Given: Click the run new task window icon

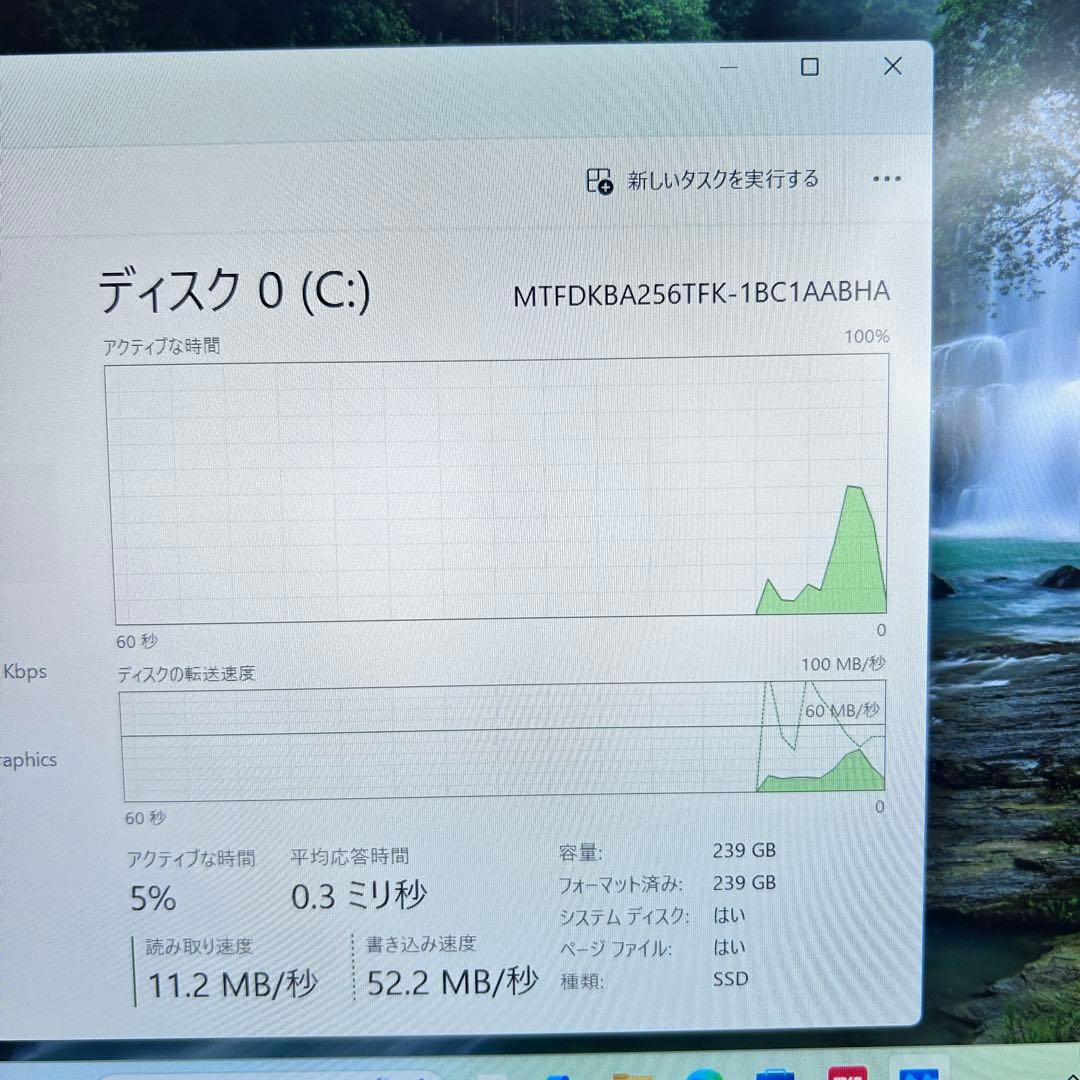Looking at the screenshot, I should 597,179.
